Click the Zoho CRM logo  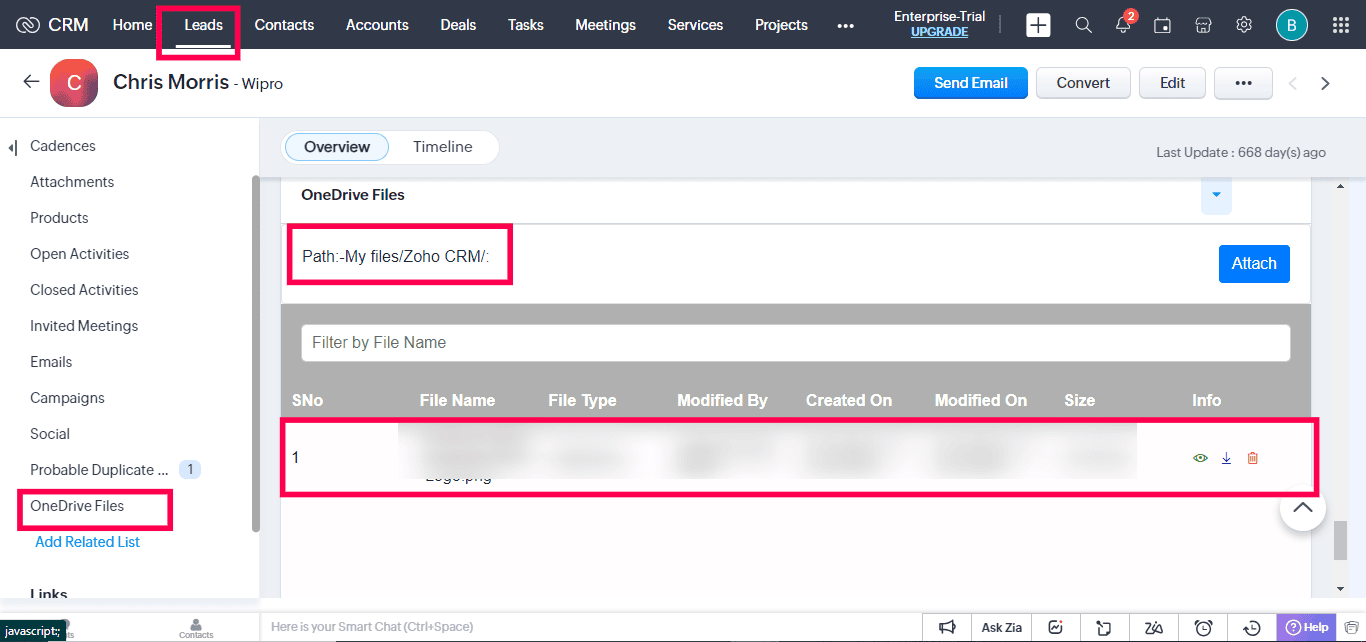52,25
